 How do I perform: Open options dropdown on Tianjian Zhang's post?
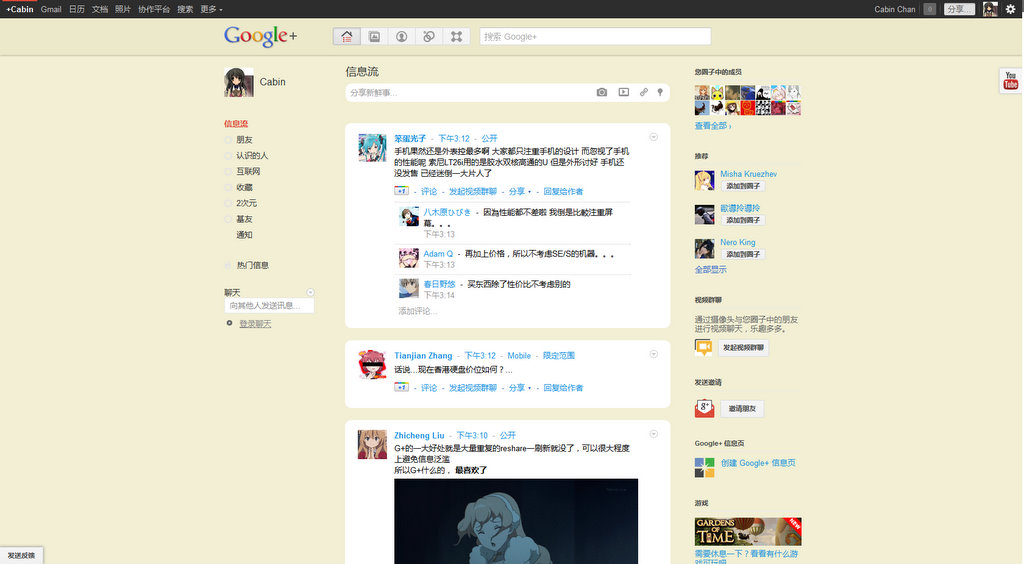(x=653, y=354)
